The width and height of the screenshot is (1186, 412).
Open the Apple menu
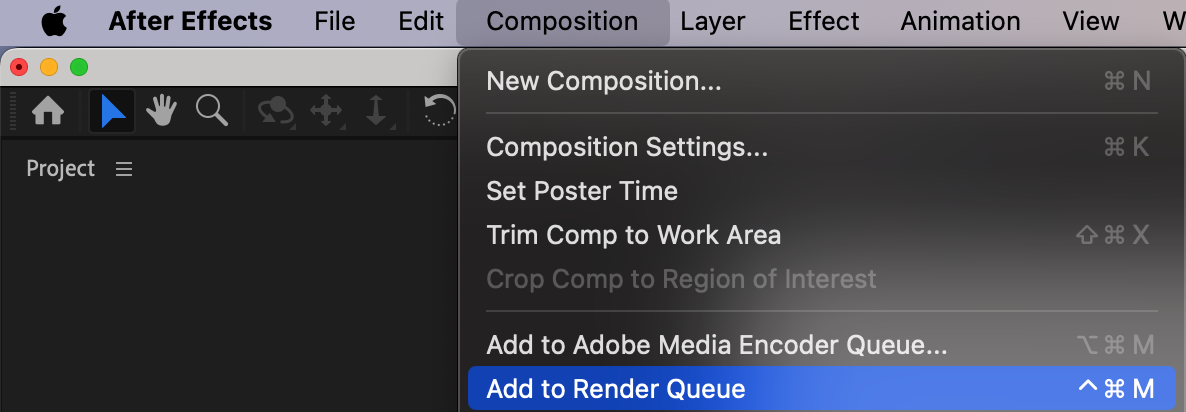54,22
